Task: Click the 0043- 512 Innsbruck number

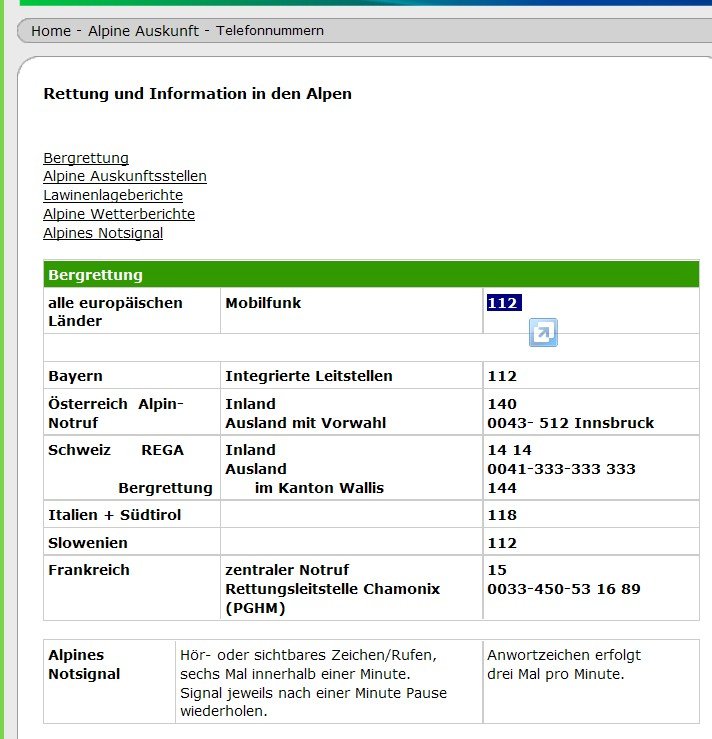Action: (570, 423)
